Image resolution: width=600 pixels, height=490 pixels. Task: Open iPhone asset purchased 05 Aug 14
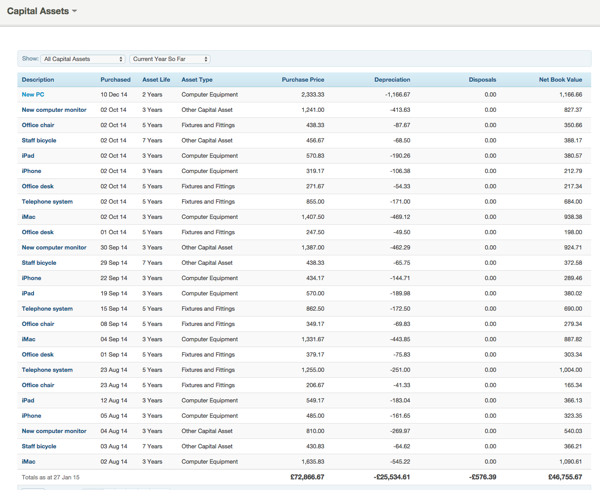[x=32, y=415]
